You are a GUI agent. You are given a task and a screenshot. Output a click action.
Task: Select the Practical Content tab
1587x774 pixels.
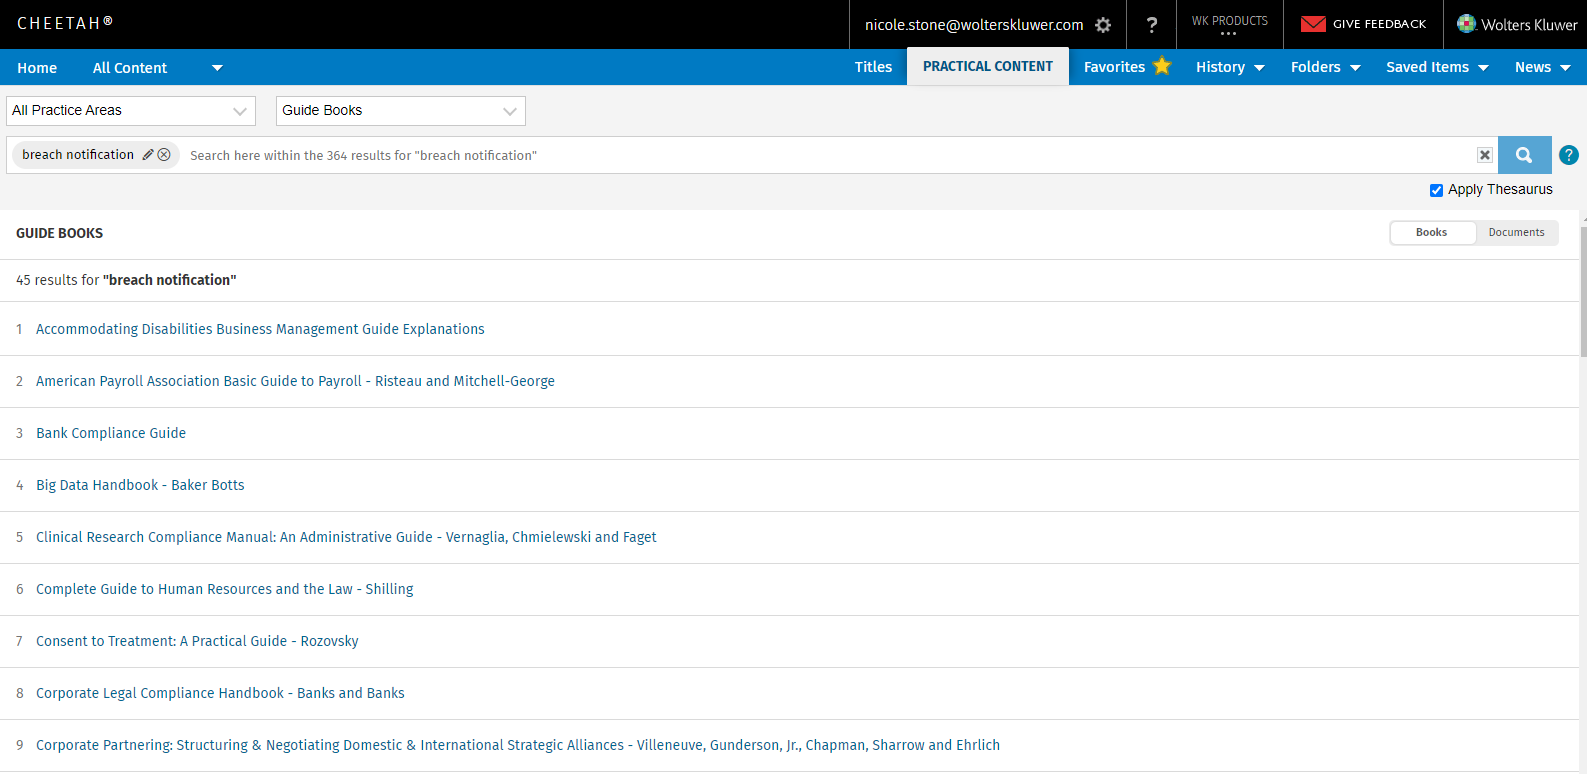[x=988, y=66]
